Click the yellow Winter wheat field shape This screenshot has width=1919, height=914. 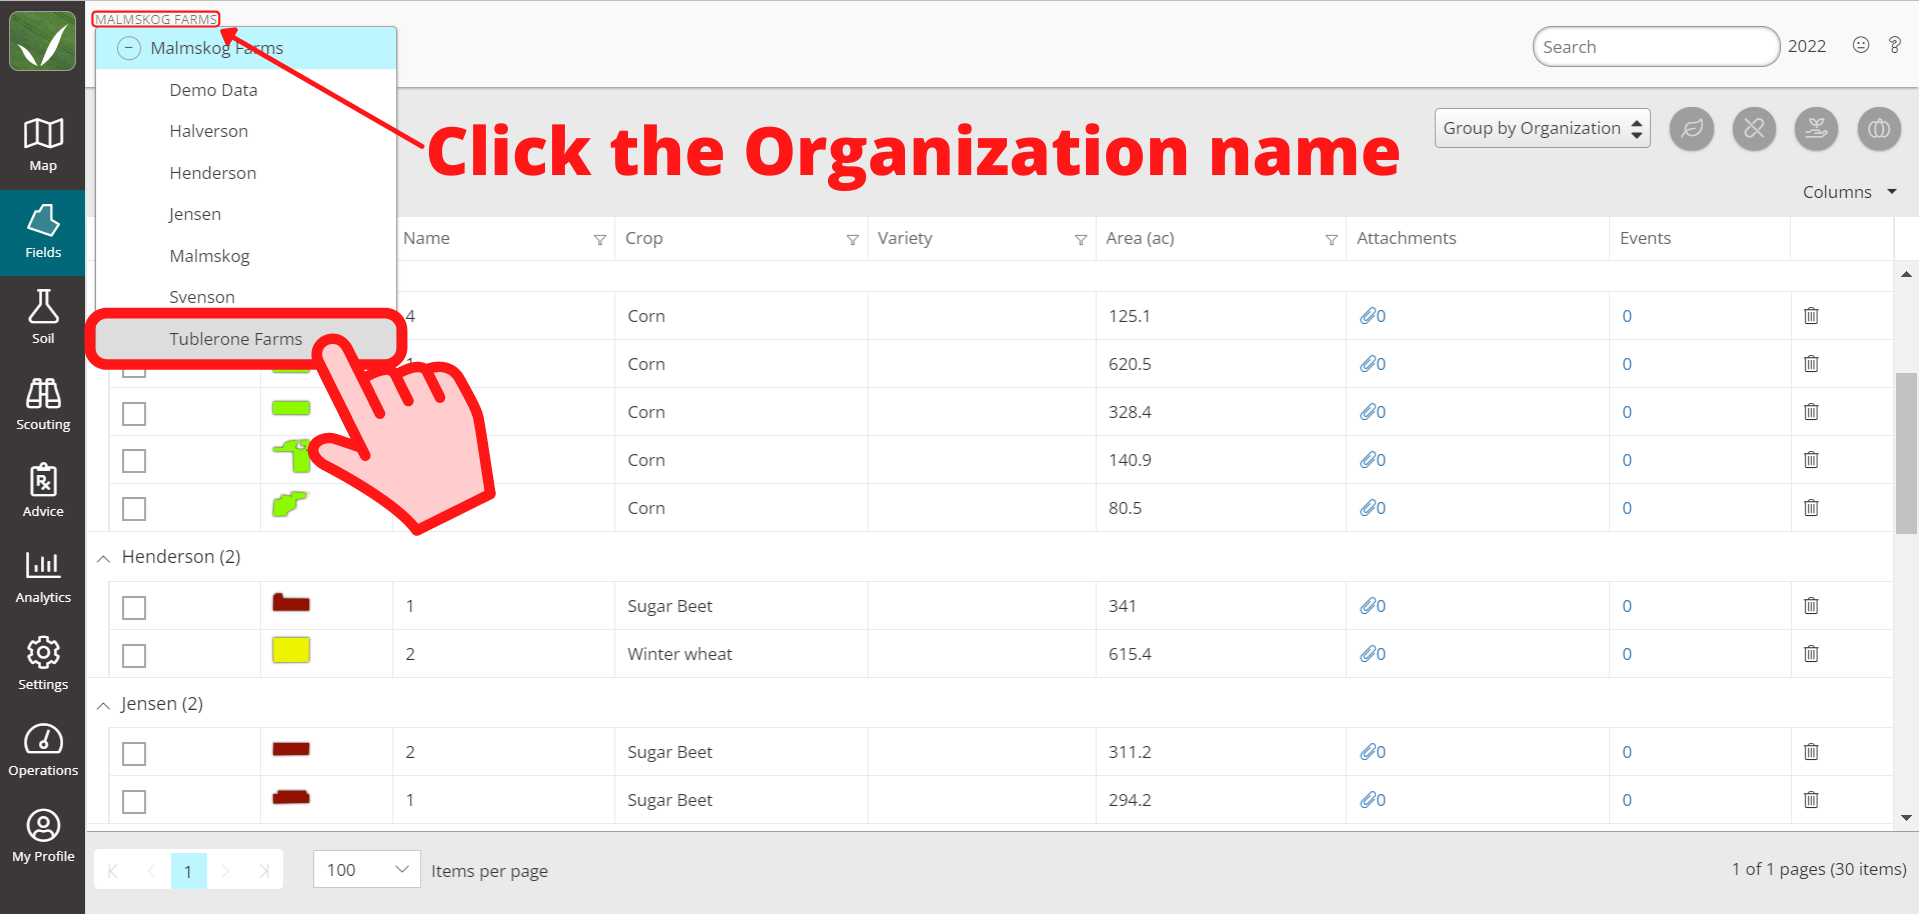291,650
